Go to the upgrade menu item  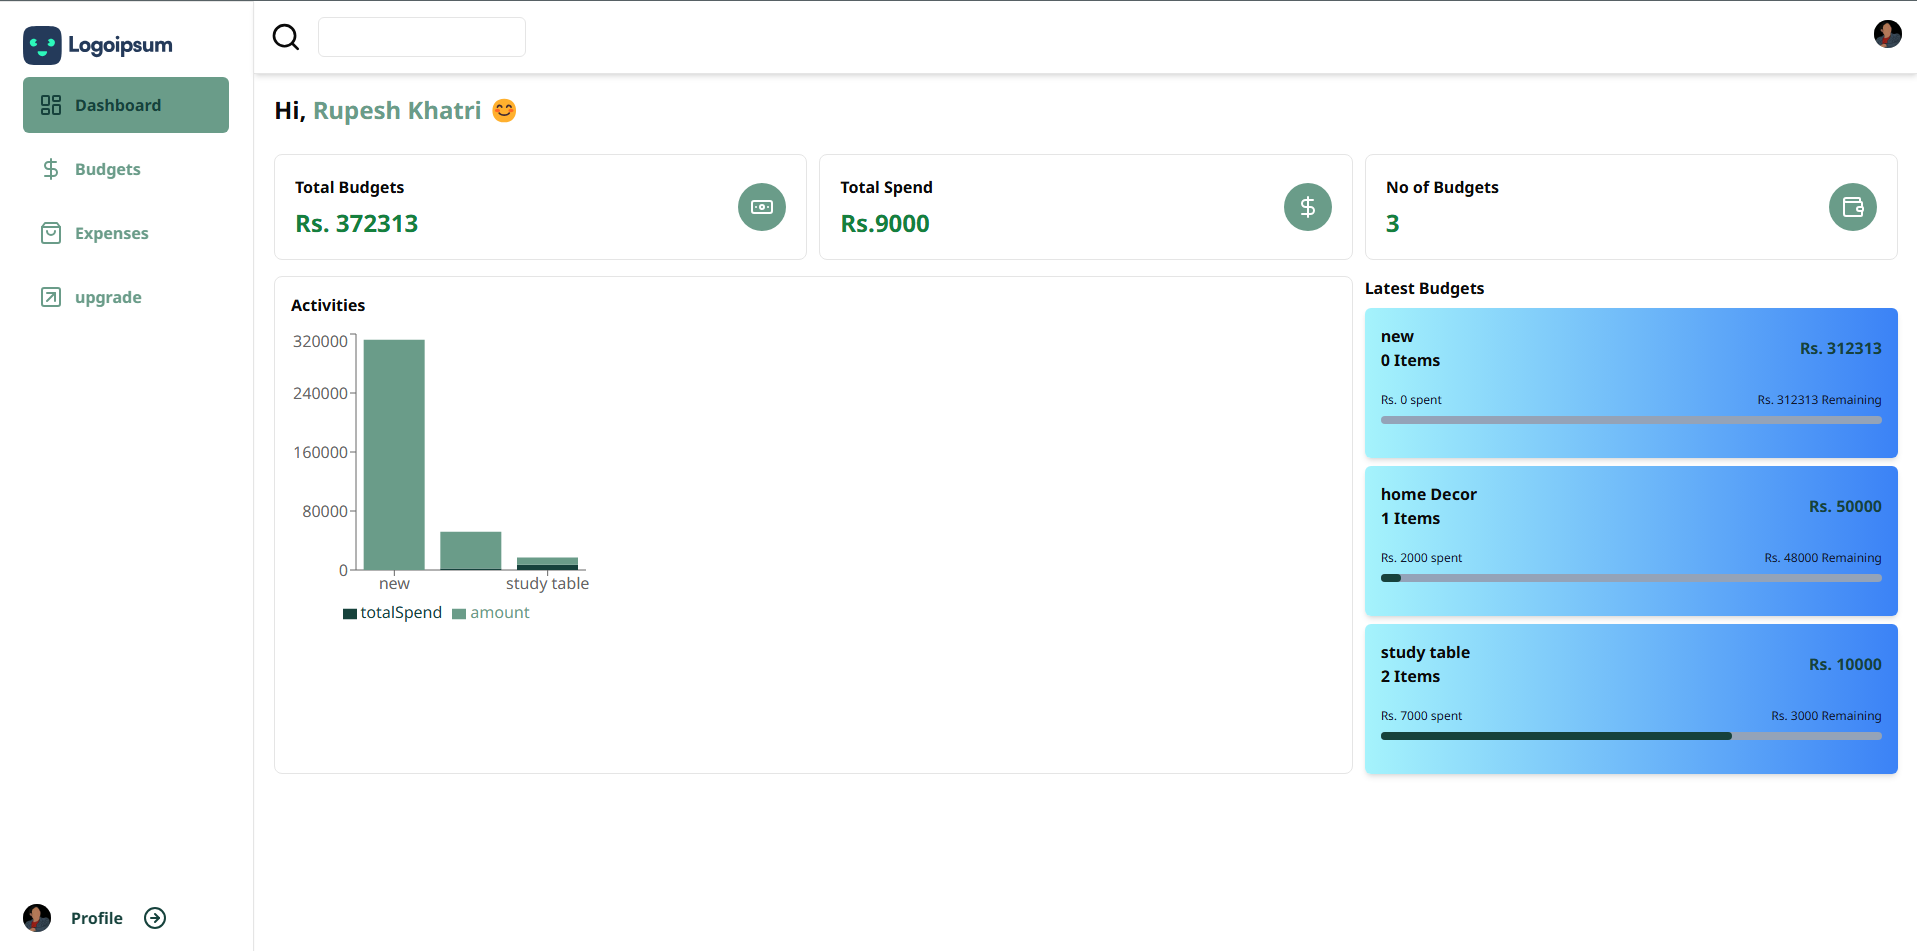point(126,297)
